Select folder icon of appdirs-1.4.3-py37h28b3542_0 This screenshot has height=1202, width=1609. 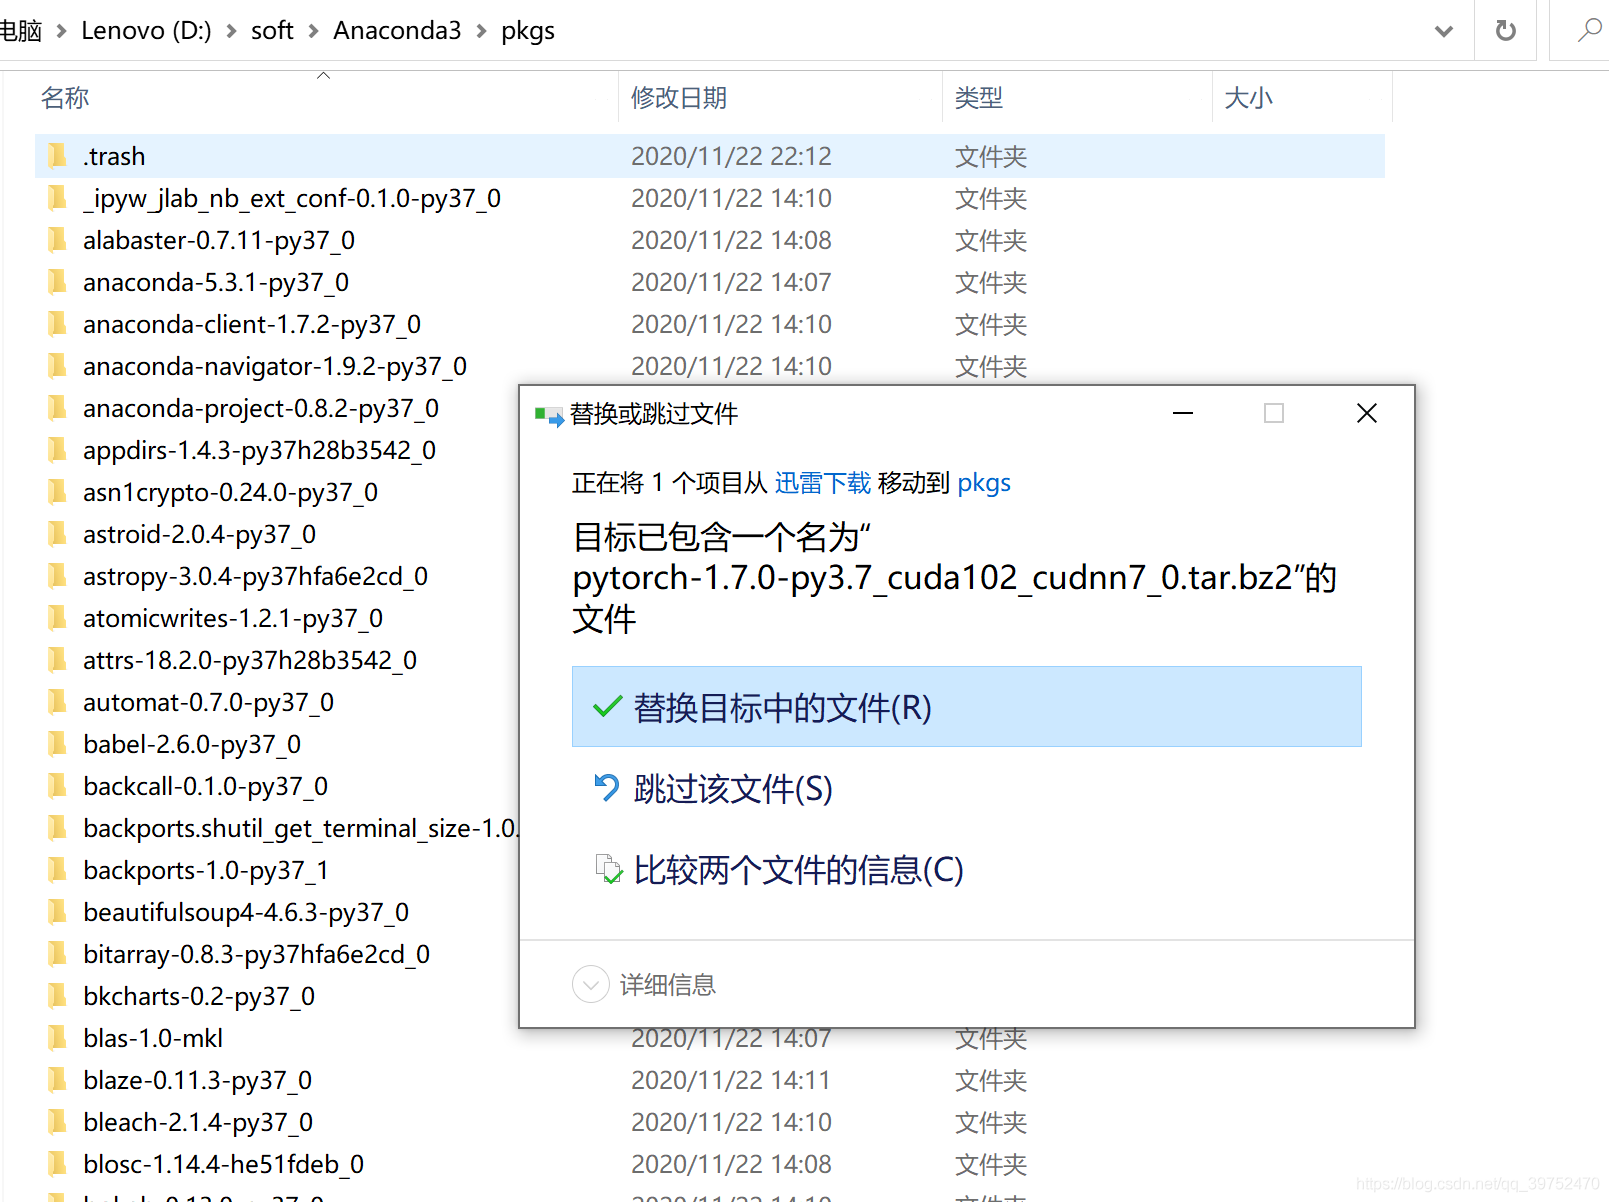(58, 449)
